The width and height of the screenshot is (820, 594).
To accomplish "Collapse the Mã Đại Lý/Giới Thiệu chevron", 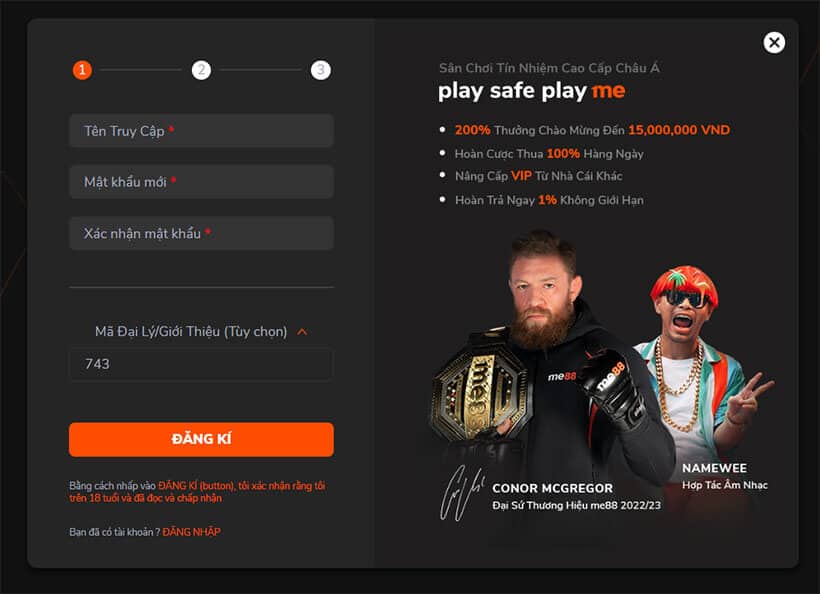I will 302,332.
